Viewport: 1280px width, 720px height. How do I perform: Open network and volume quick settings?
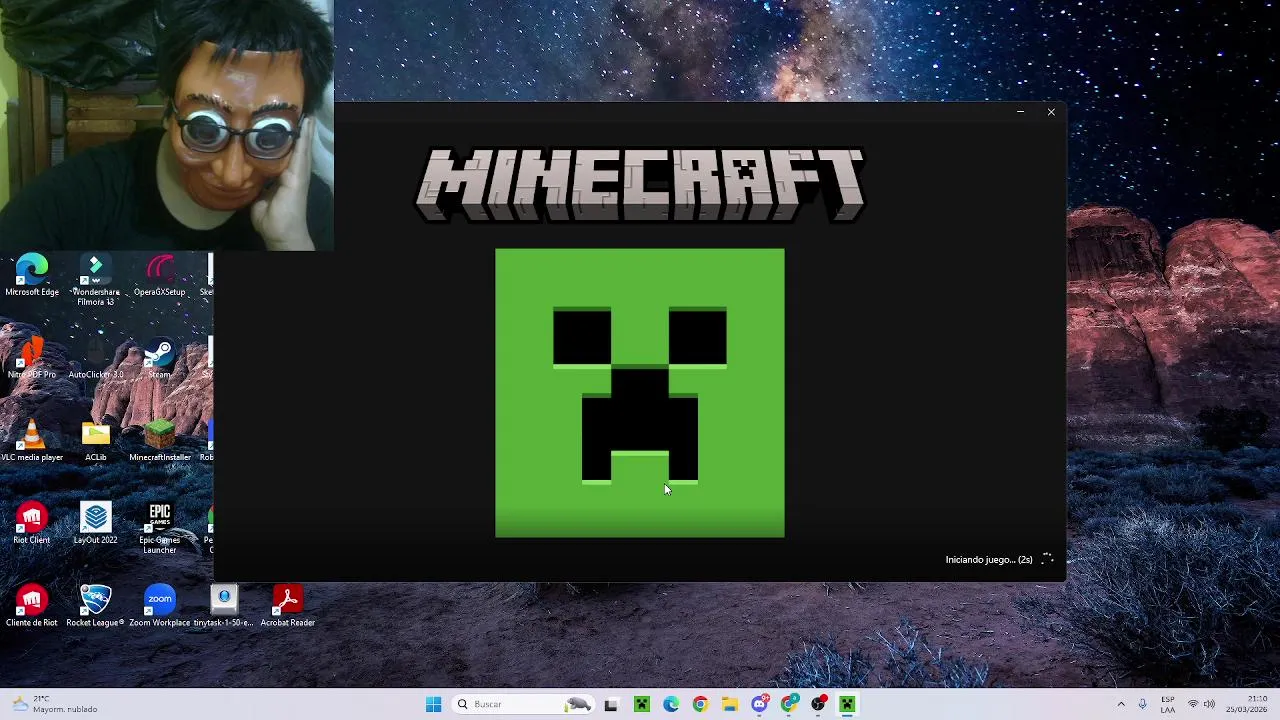coord(1201,704)
